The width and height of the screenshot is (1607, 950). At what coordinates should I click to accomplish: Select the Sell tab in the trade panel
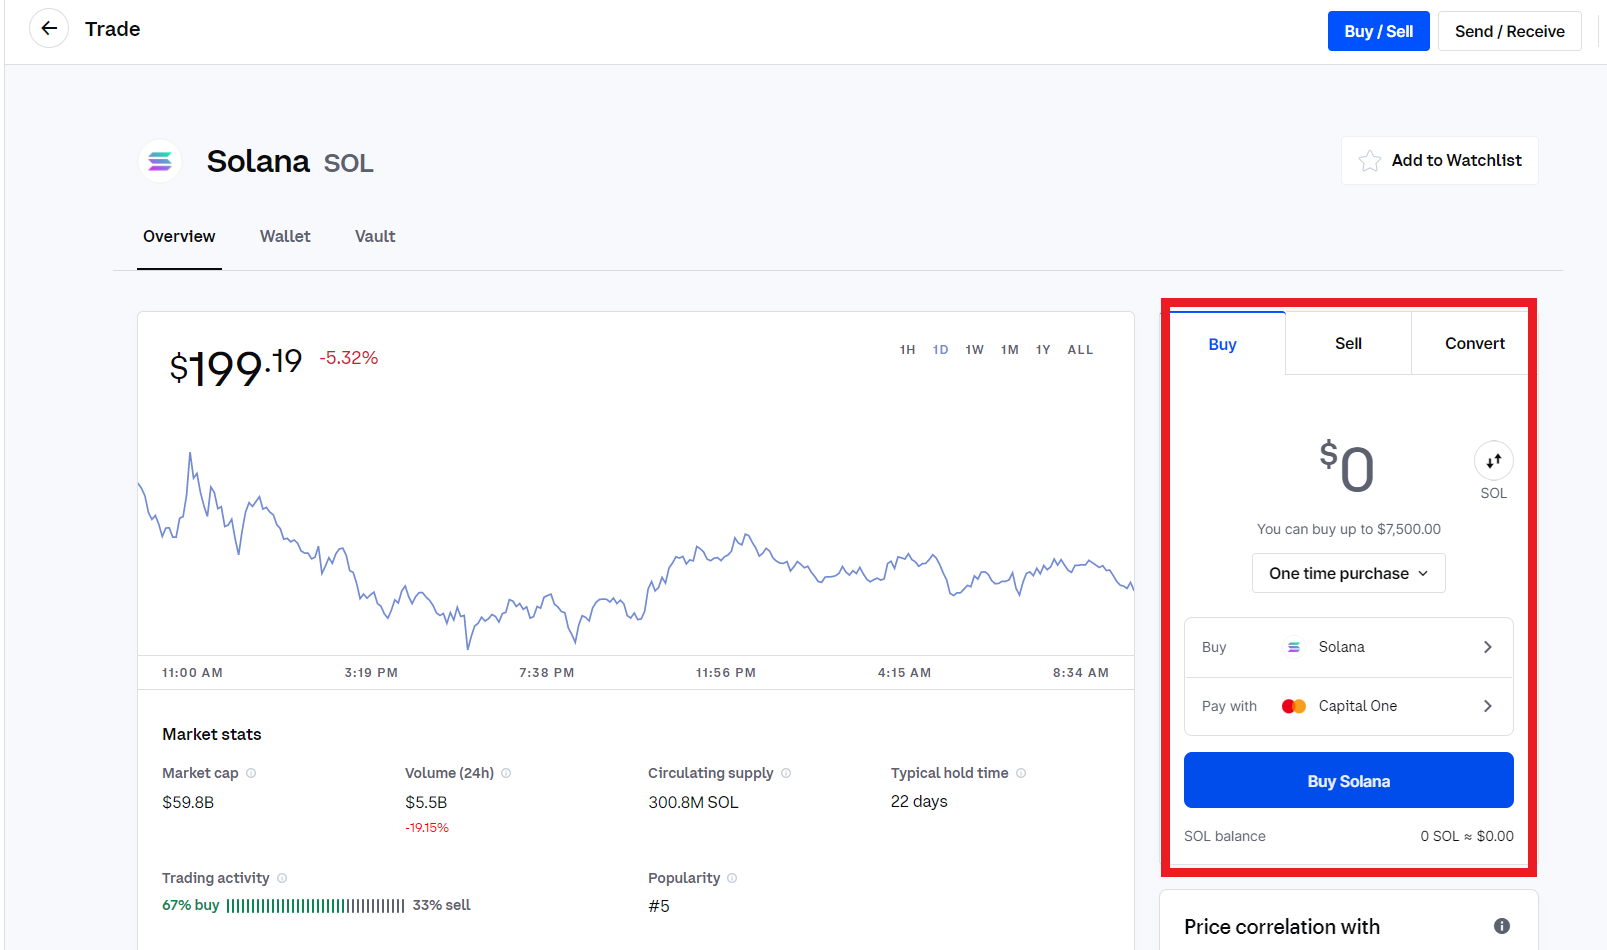click(x=1348, y=344)
